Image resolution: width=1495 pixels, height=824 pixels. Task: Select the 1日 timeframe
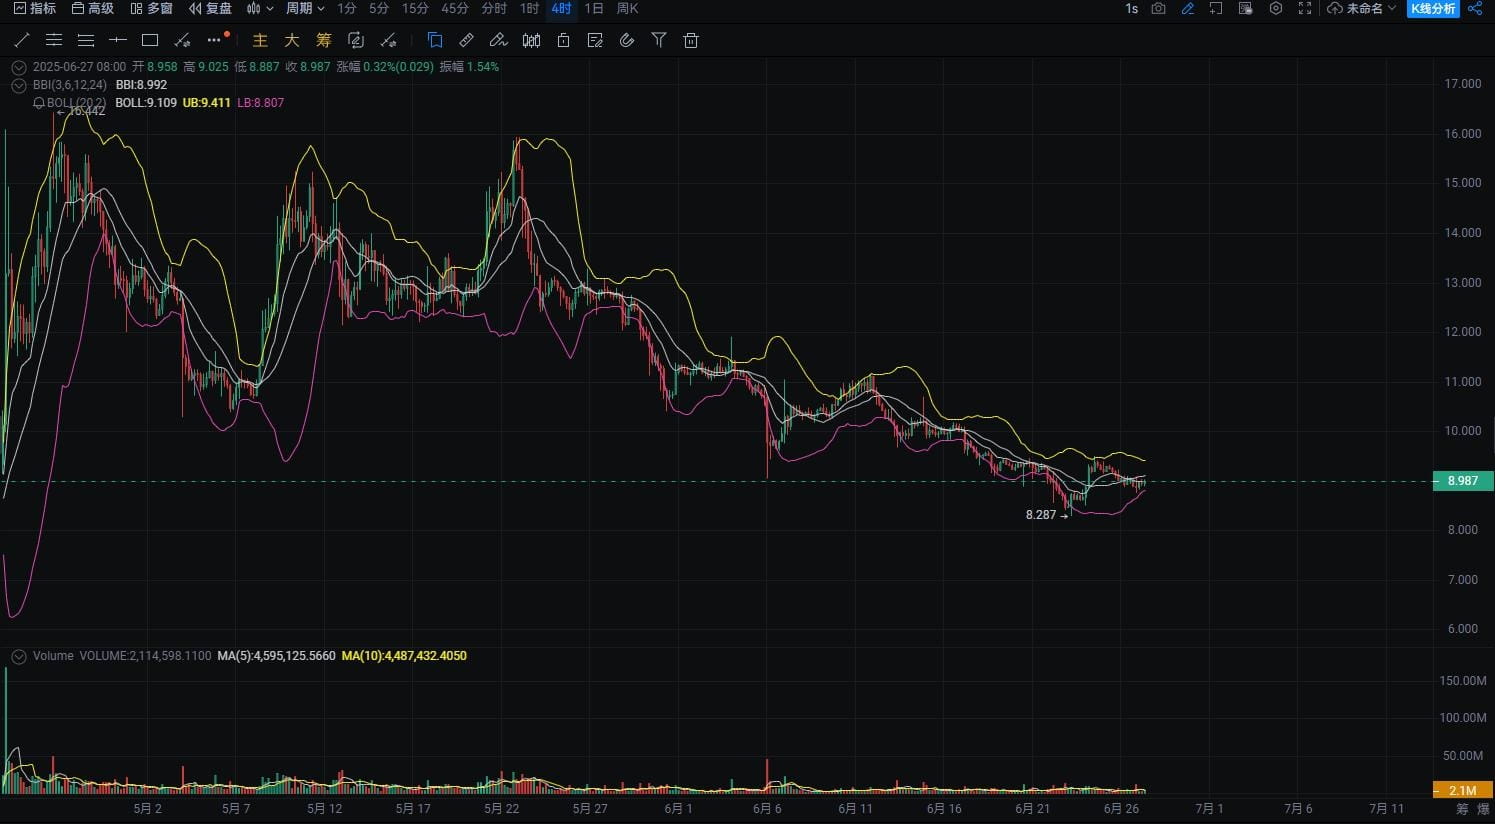594,8
